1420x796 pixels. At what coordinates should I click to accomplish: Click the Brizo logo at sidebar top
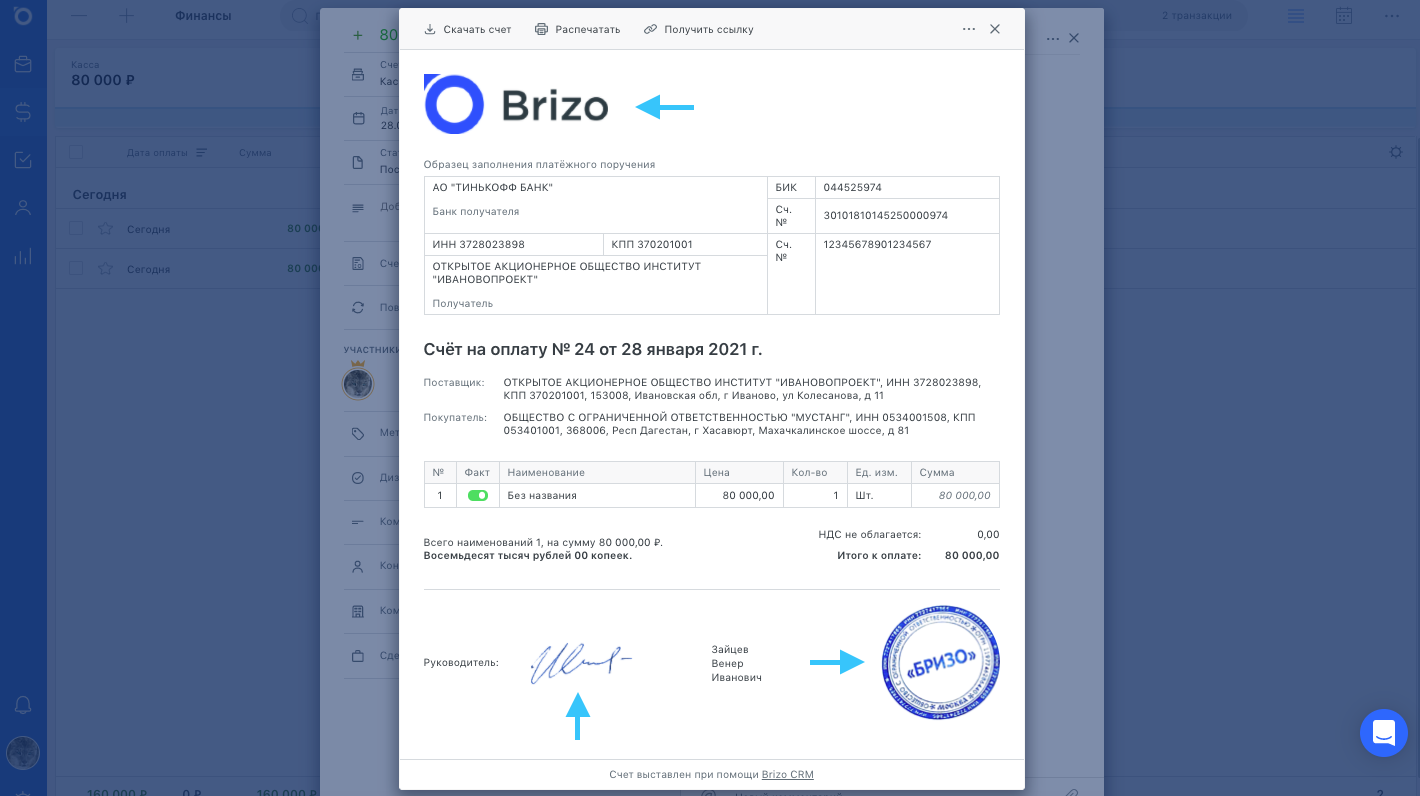[x=23, y=16]
